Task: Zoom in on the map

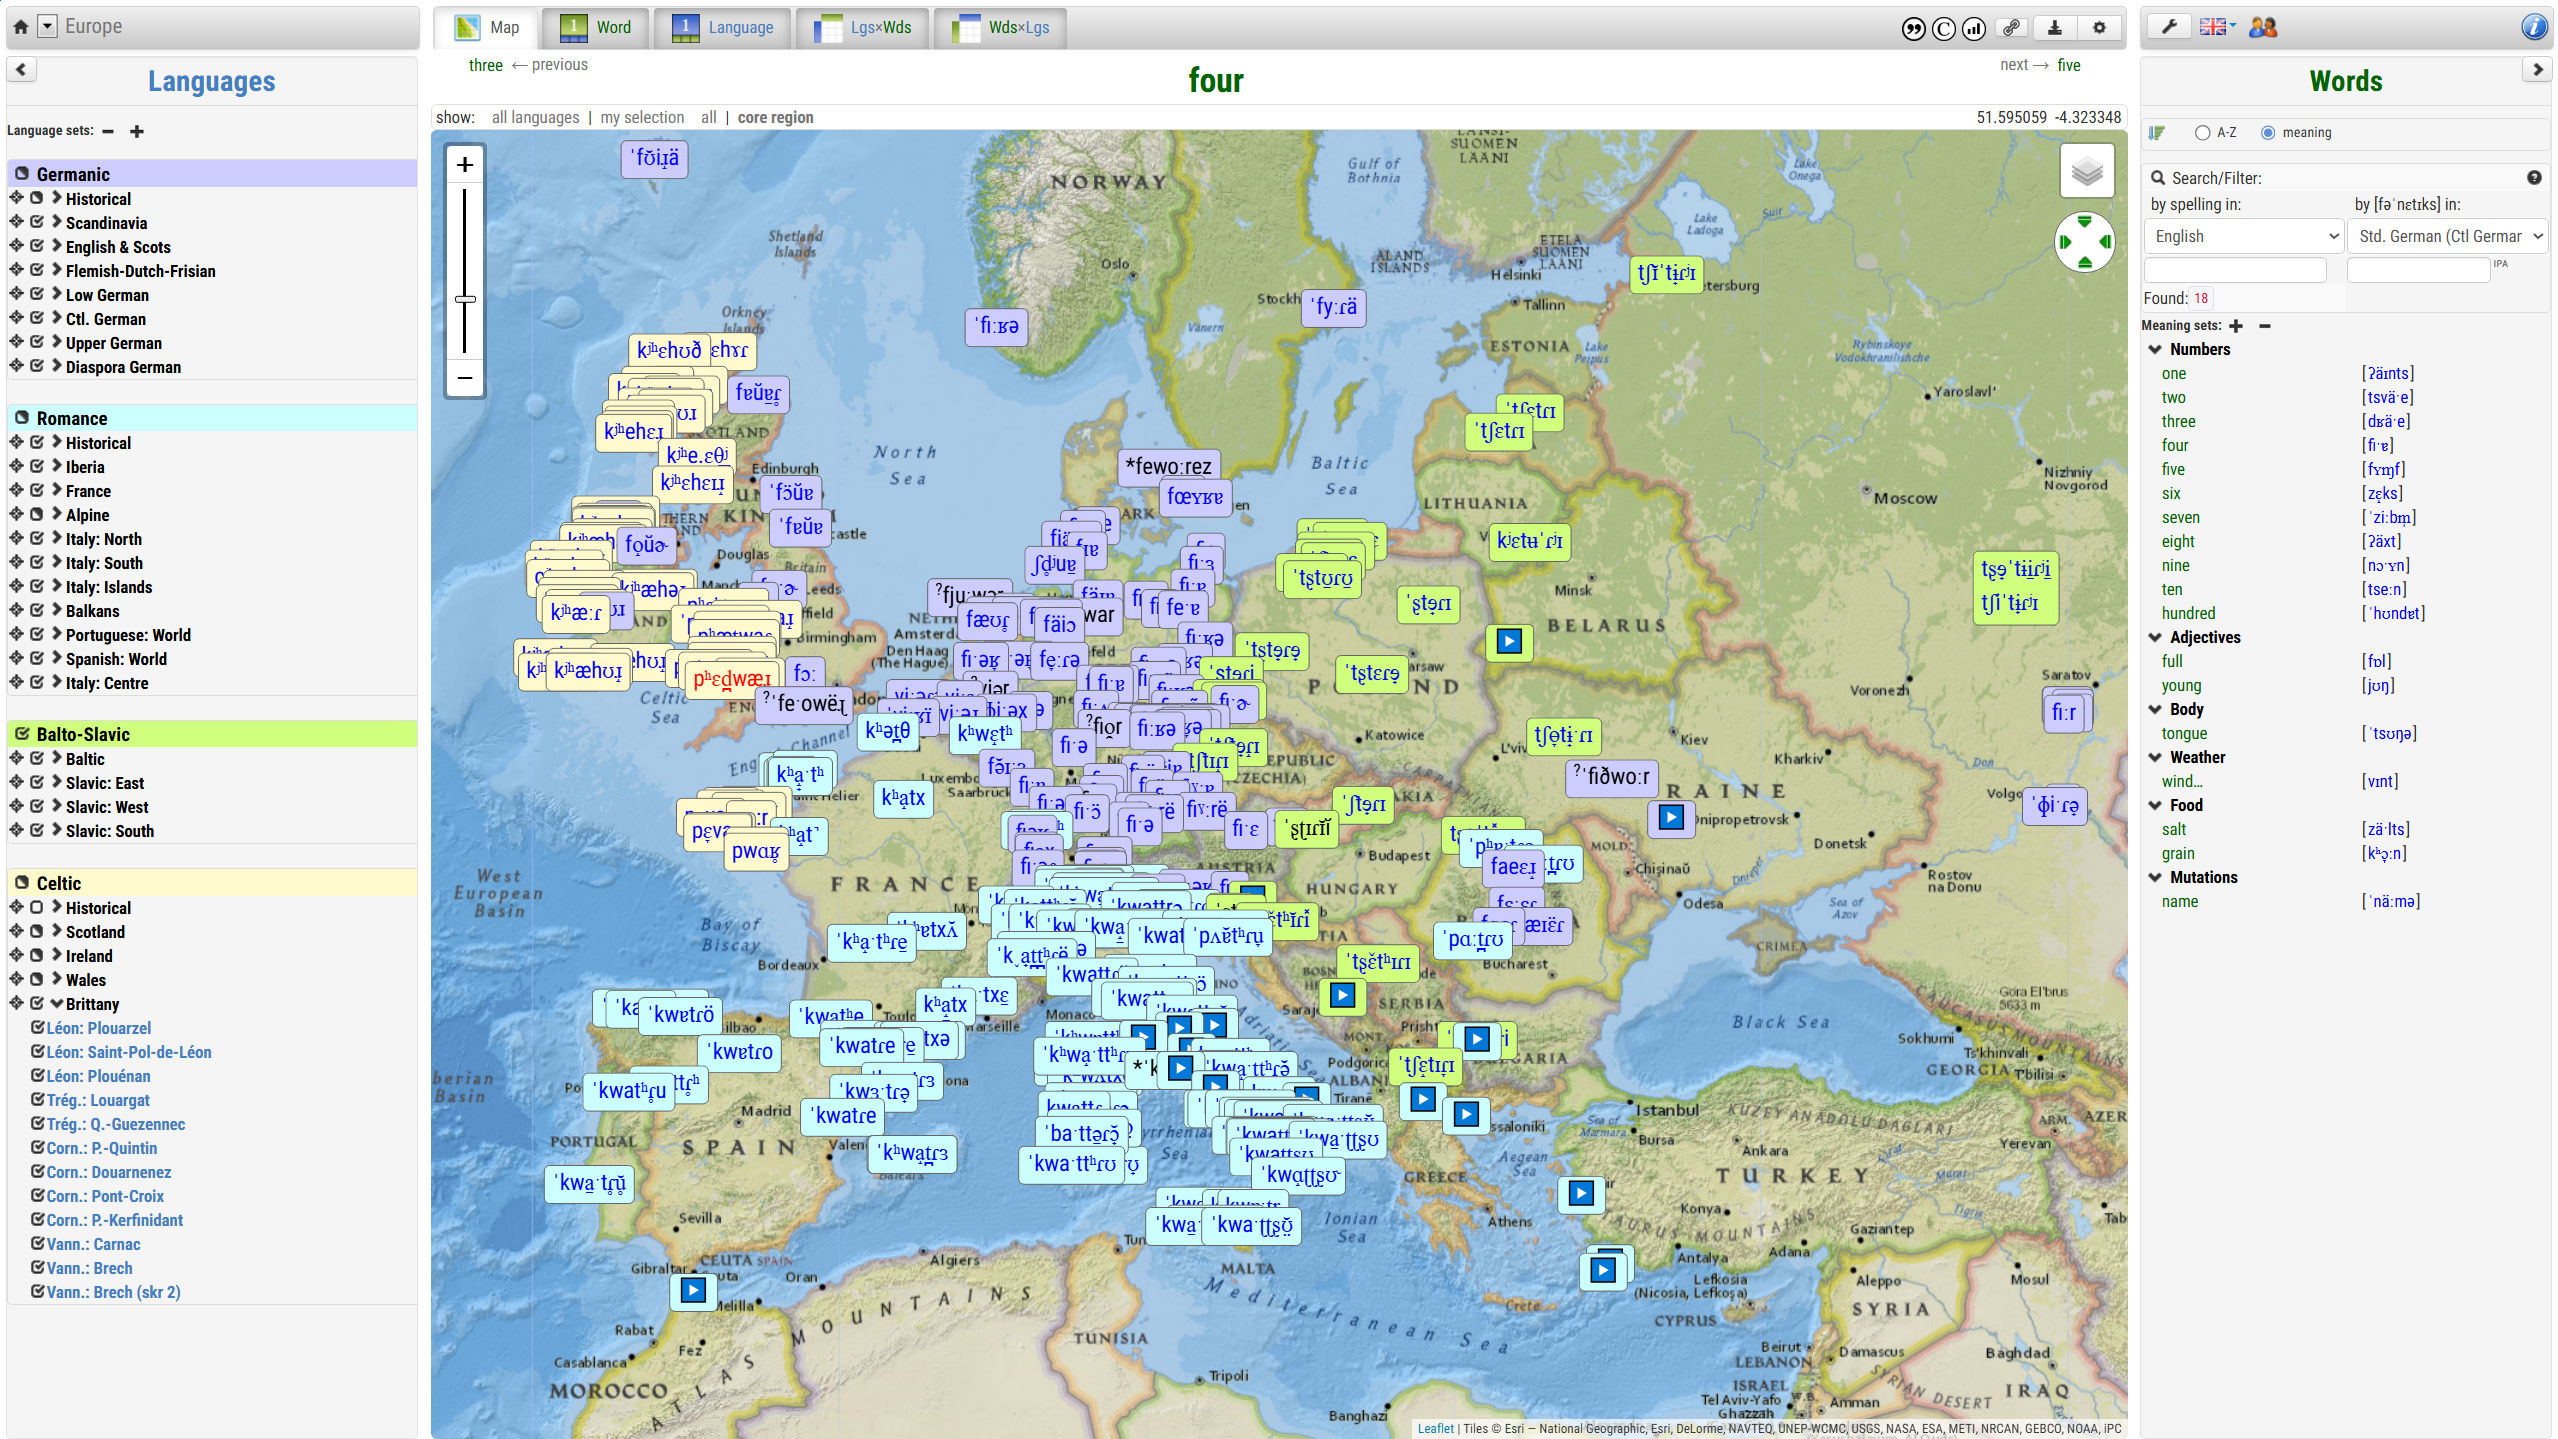Action: [465, 164]
